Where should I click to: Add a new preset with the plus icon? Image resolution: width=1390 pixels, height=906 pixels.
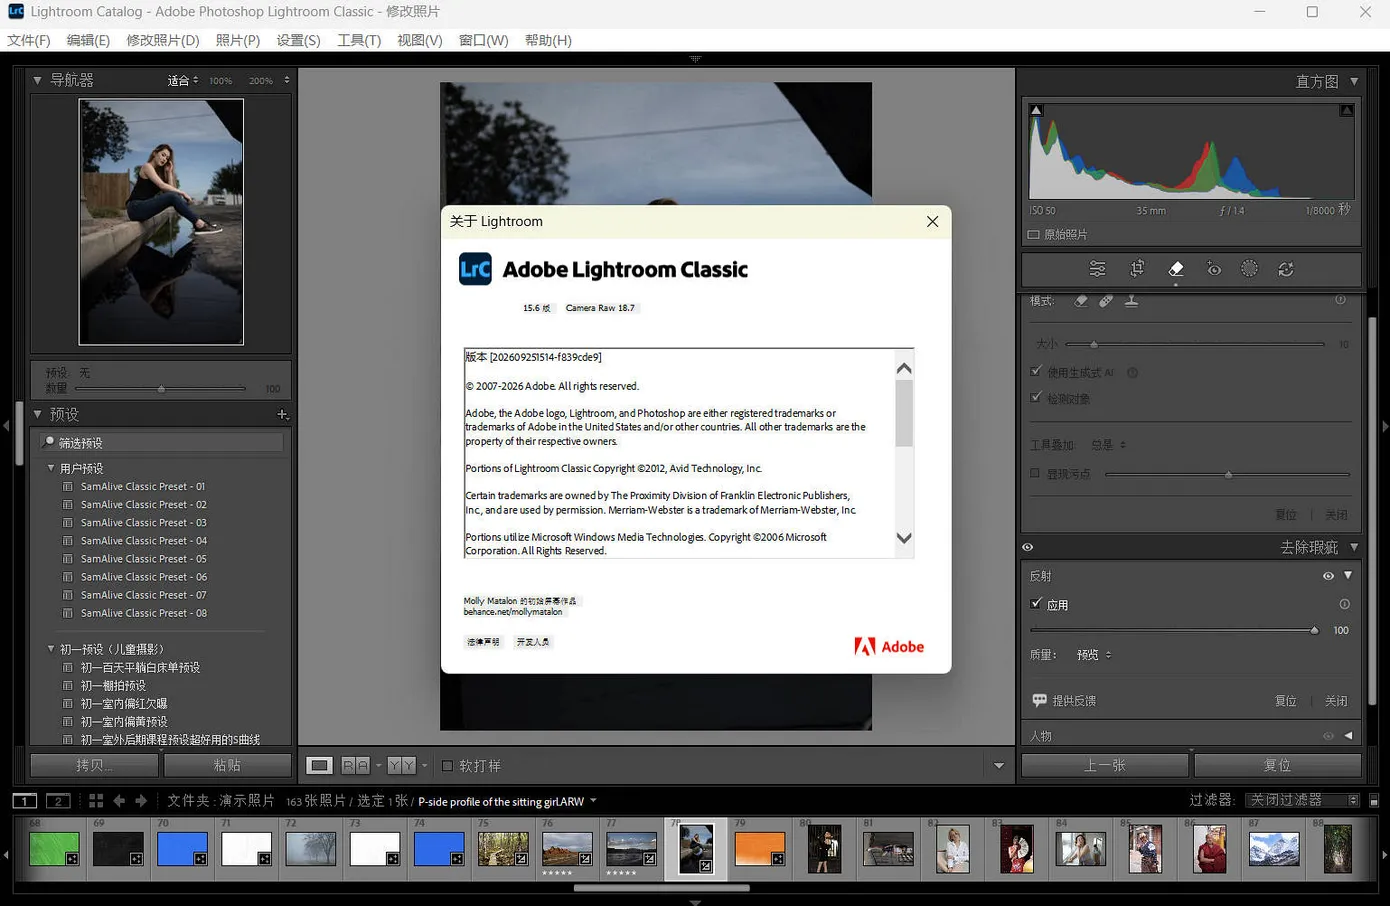coord(282,414)
